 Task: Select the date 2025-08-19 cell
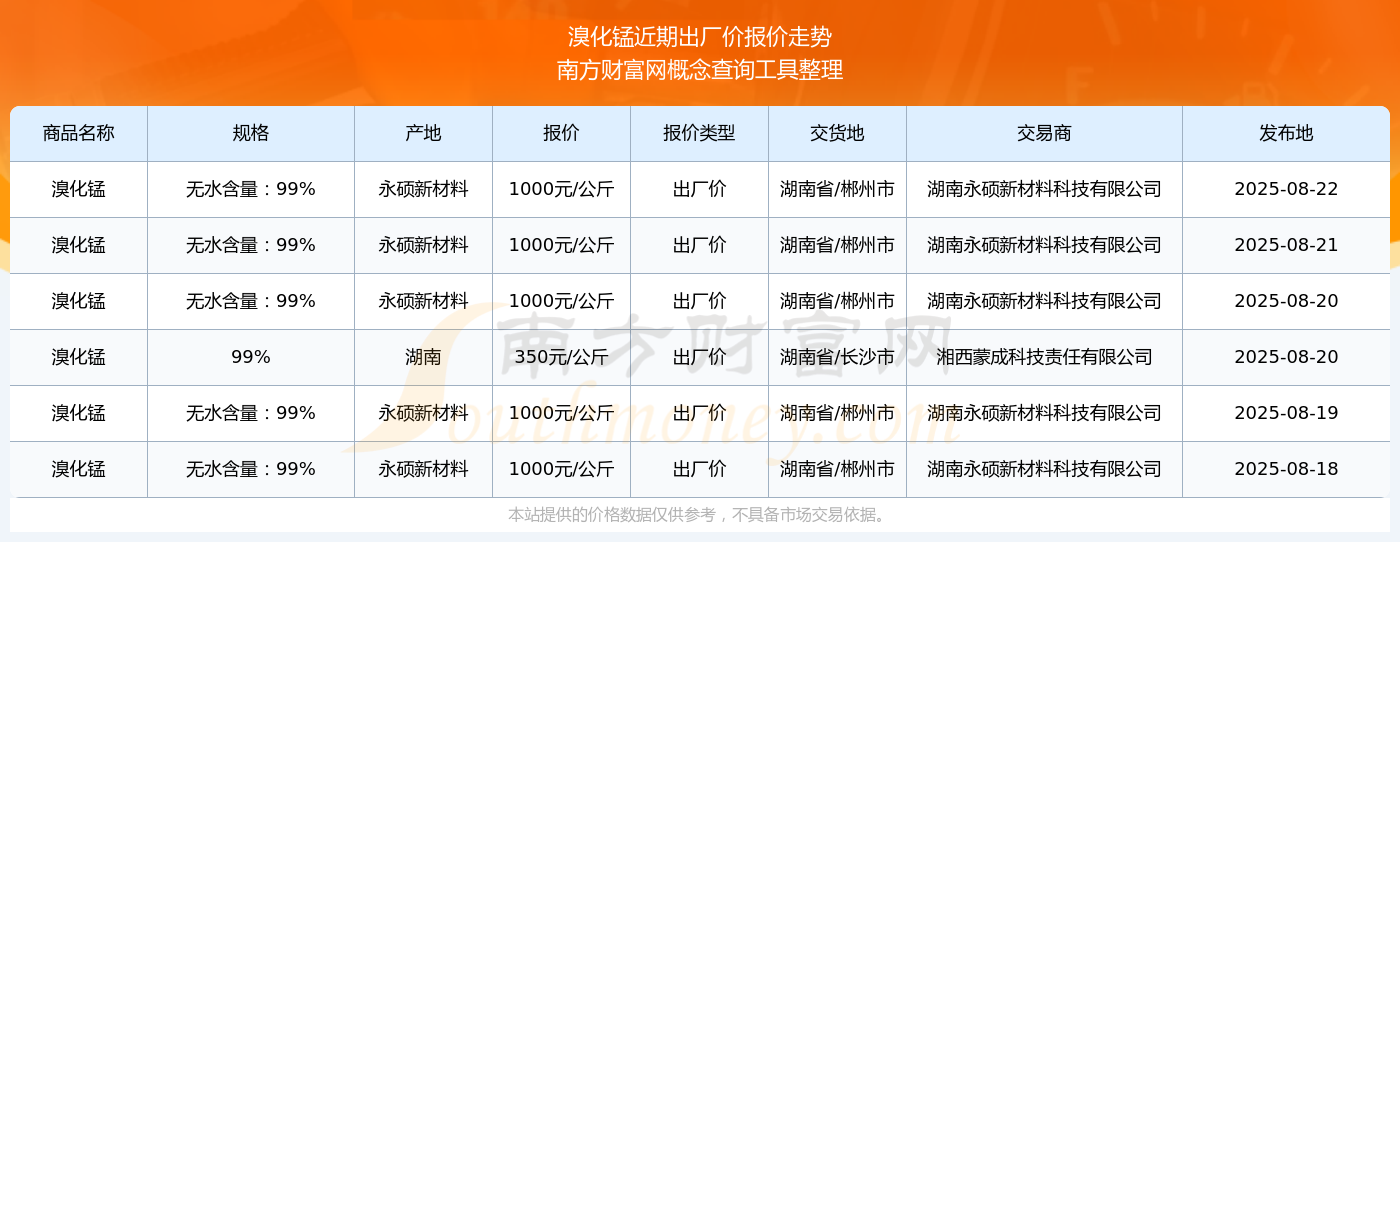click(x=1286, y=414)
